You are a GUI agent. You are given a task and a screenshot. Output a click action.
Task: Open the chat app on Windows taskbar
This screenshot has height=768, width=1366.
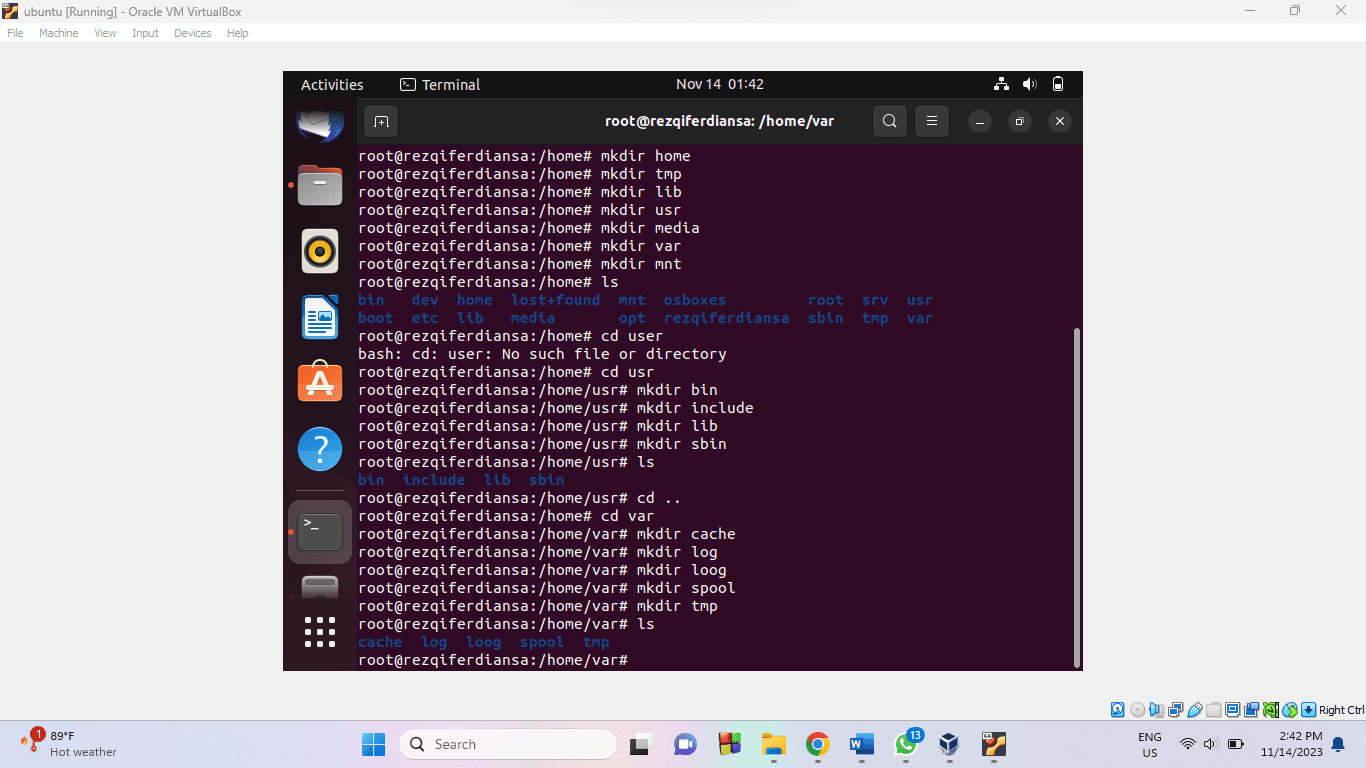coord(685,744)
